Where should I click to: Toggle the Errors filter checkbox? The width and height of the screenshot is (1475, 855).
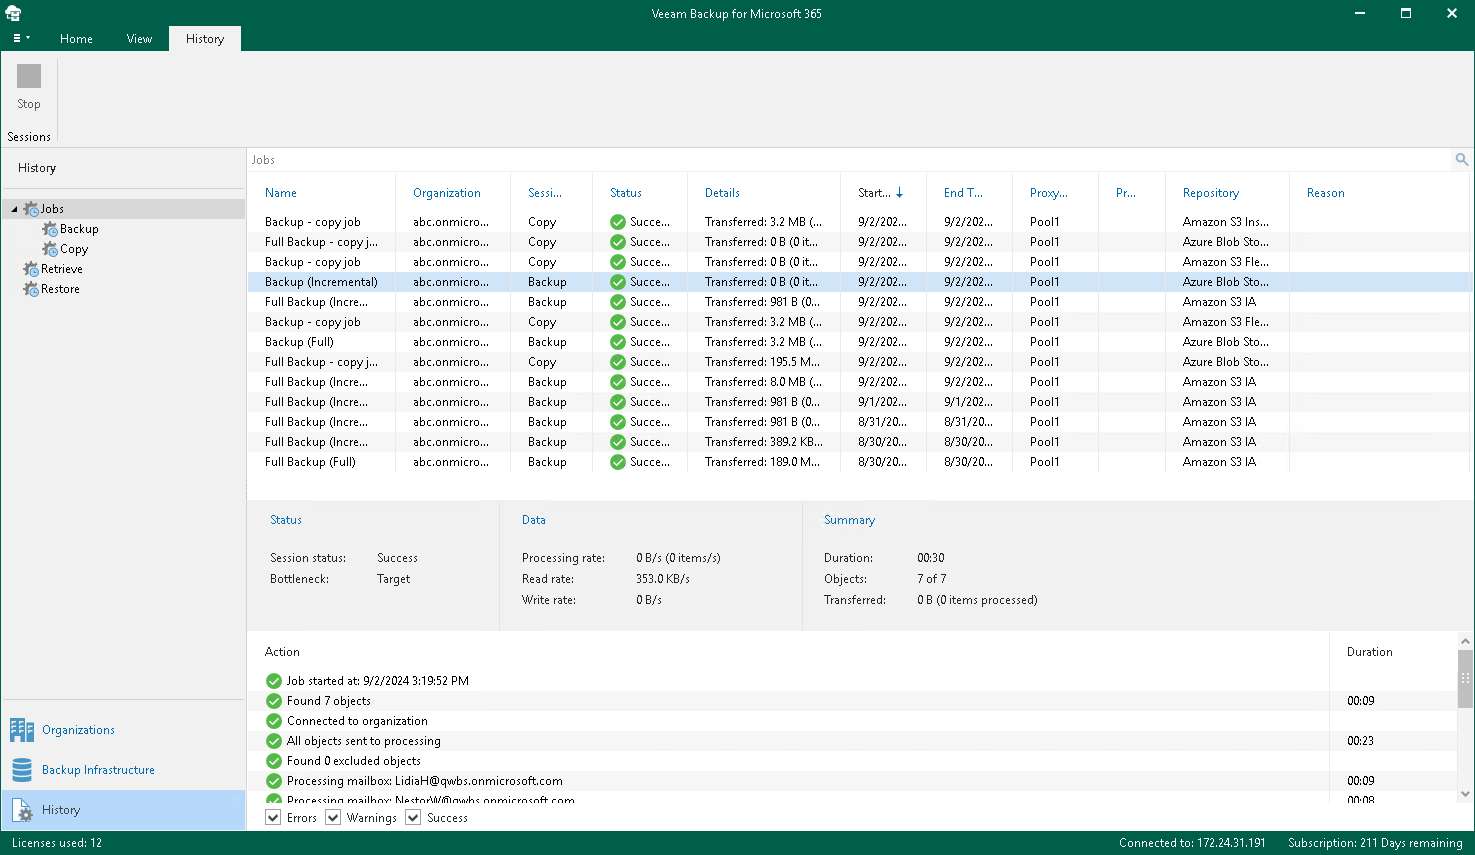click(273, 818)
